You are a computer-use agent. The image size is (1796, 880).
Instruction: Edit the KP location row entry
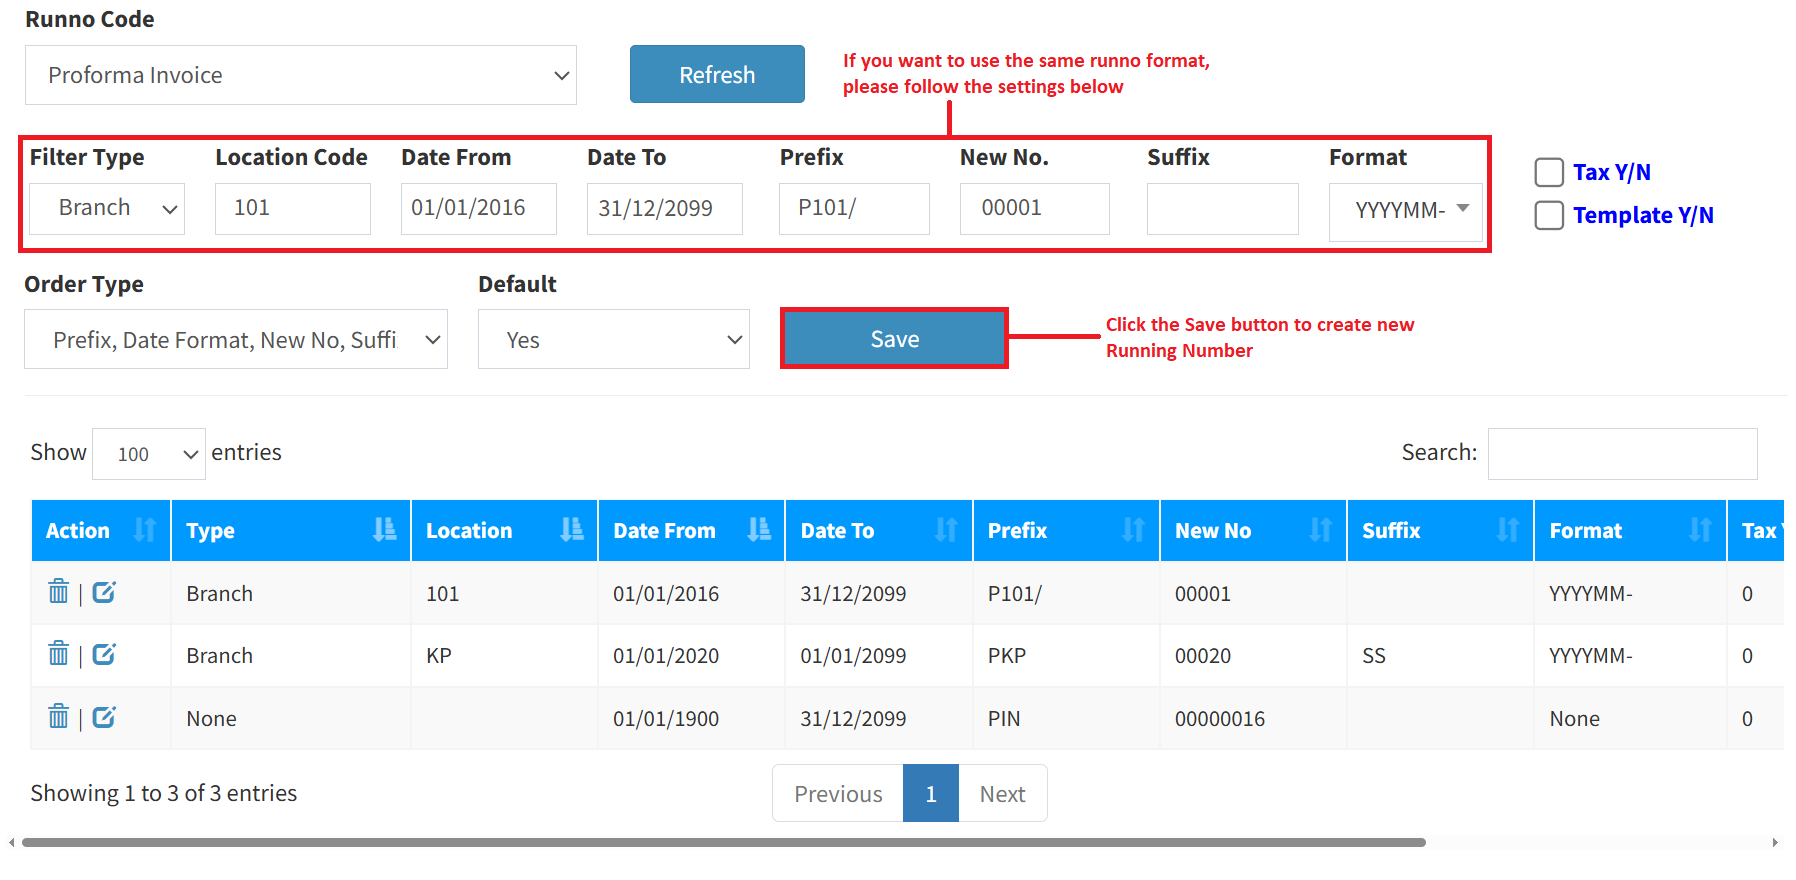104,654
